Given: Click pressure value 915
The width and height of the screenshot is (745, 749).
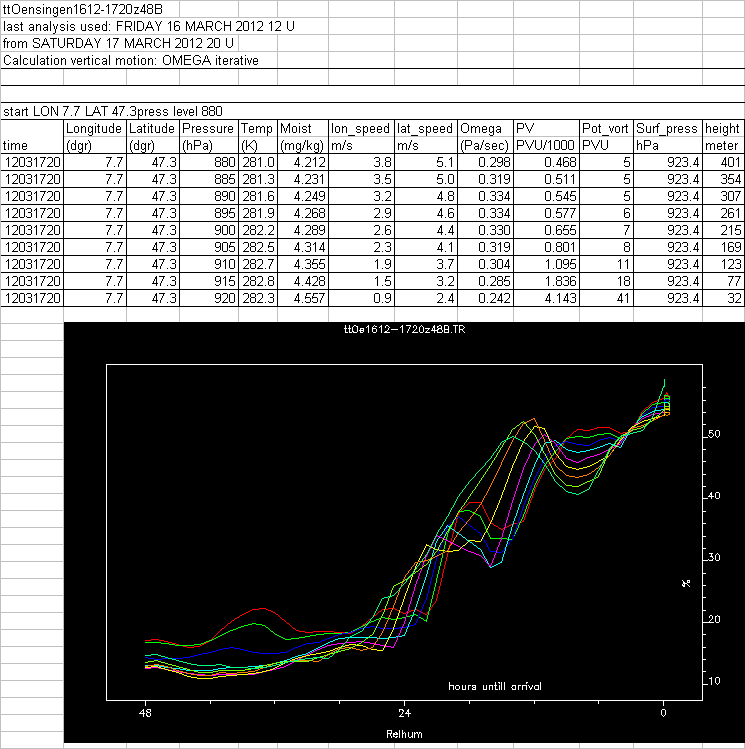Looking at the screenshot, I should click(x=209, y=281).
